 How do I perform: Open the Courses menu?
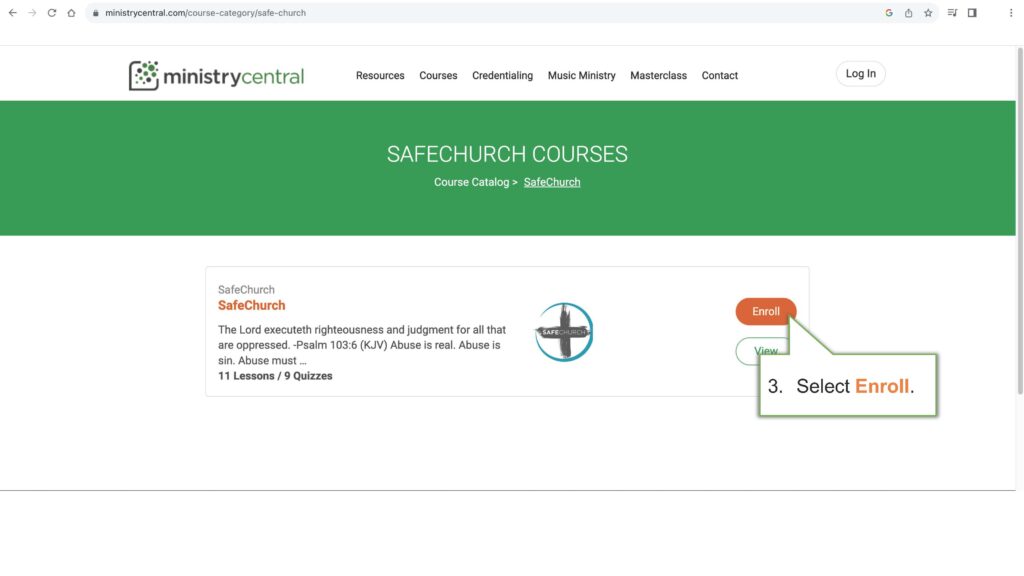[438, 76]
